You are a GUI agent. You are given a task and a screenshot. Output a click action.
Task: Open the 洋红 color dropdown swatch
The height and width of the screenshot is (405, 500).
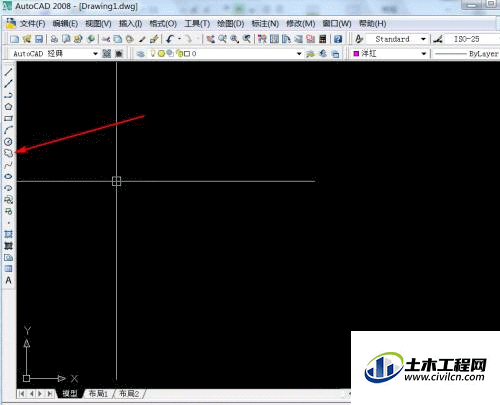356,53
